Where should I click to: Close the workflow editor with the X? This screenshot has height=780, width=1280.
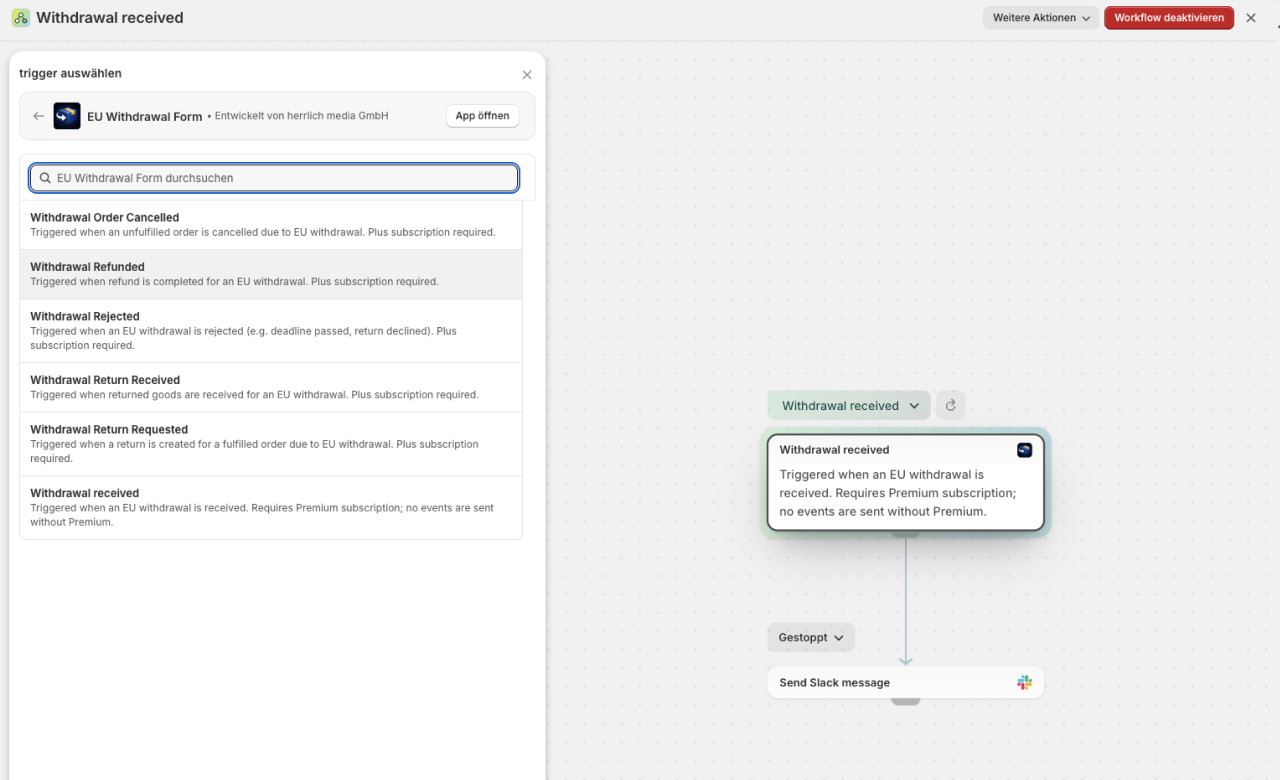1251,18
